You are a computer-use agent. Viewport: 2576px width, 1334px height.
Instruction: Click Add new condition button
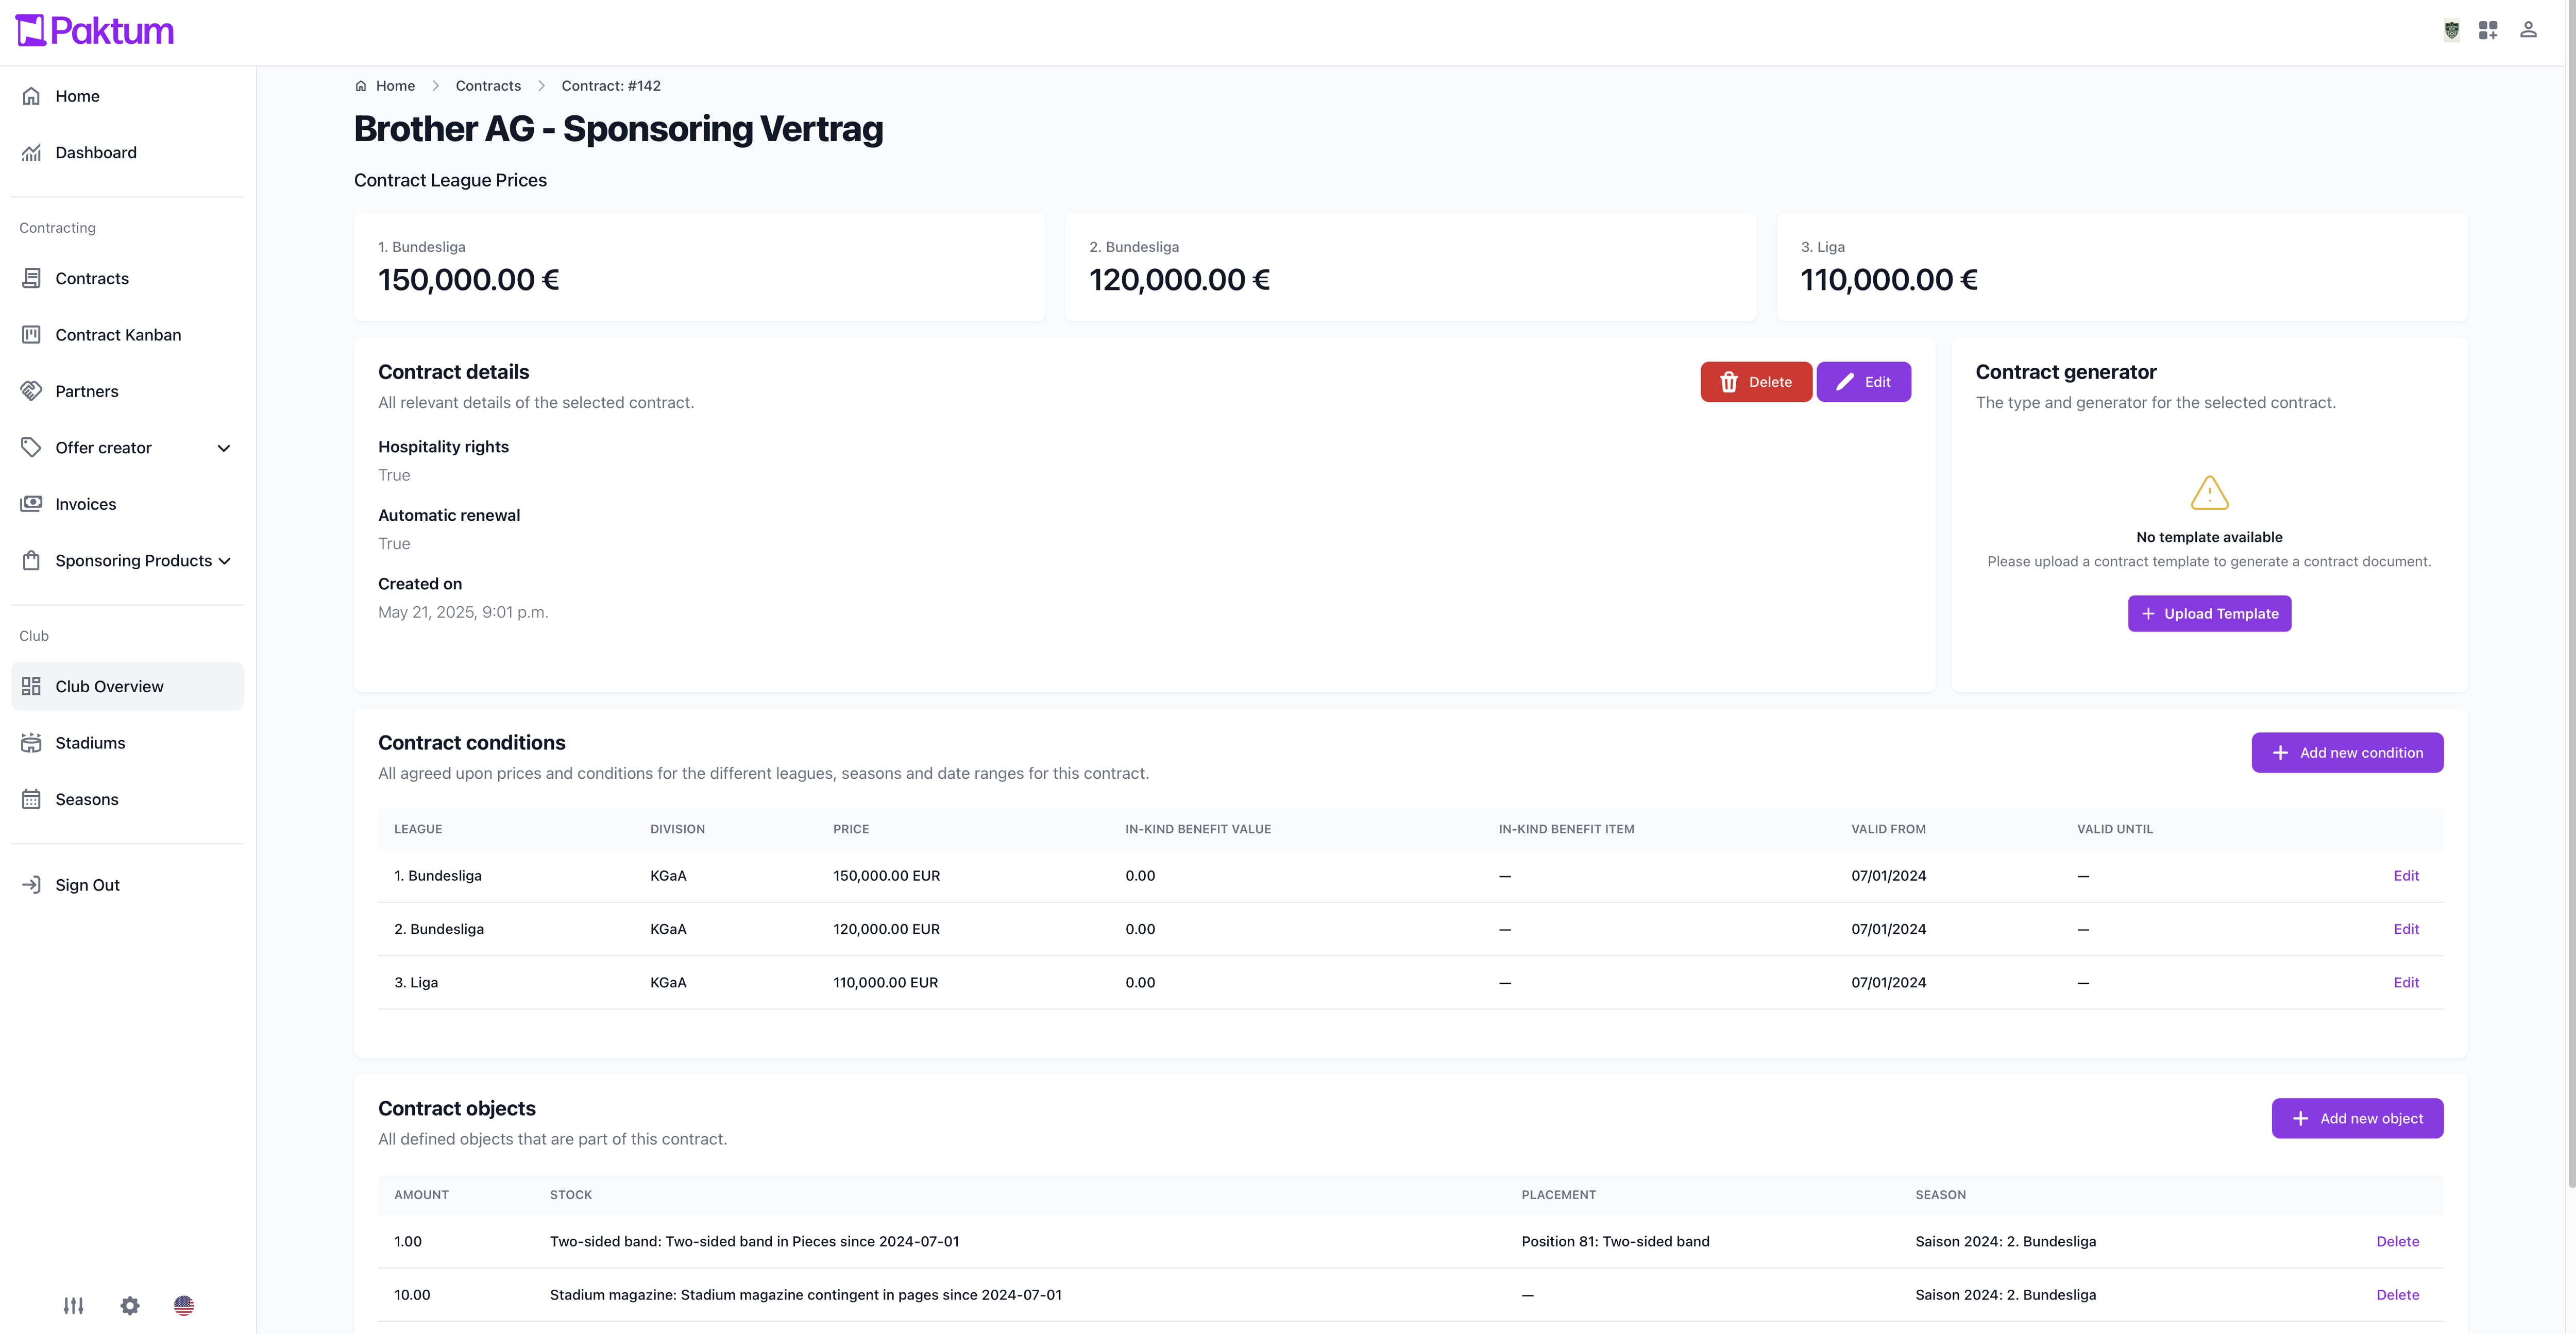tap(2347, 753)
